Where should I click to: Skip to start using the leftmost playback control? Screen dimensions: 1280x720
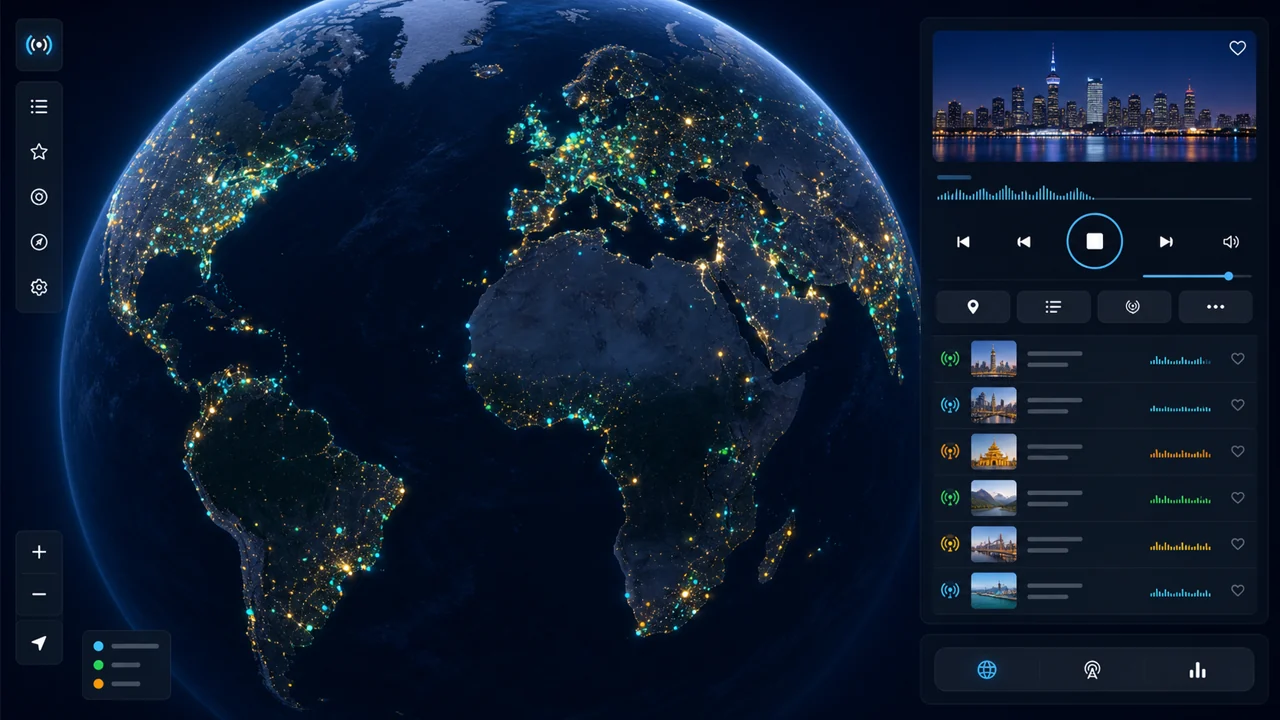click(x=963, y=242)
